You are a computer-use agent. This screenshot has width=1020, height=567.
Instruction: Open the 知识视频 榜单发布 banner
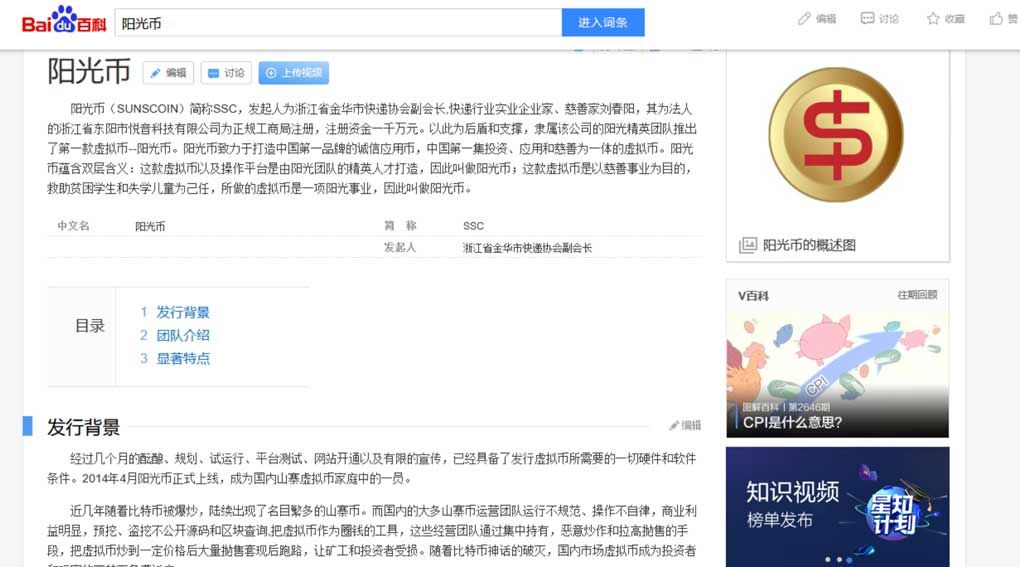point(837,507)
